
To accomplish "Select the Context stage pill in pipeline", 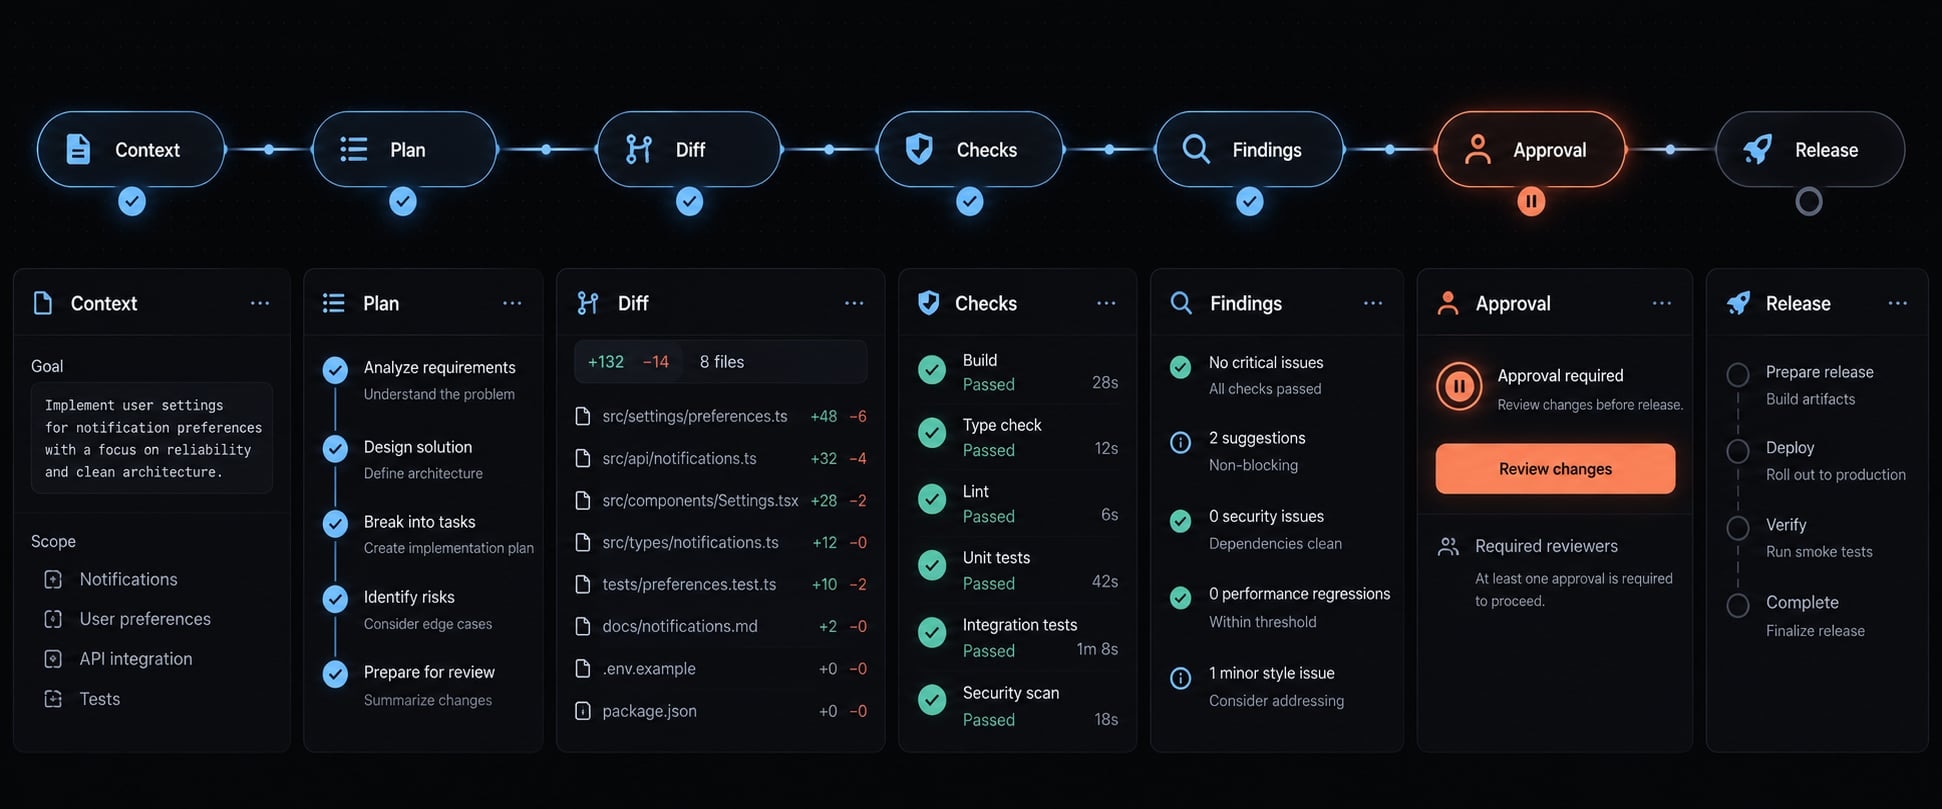I will click(131, 149).
